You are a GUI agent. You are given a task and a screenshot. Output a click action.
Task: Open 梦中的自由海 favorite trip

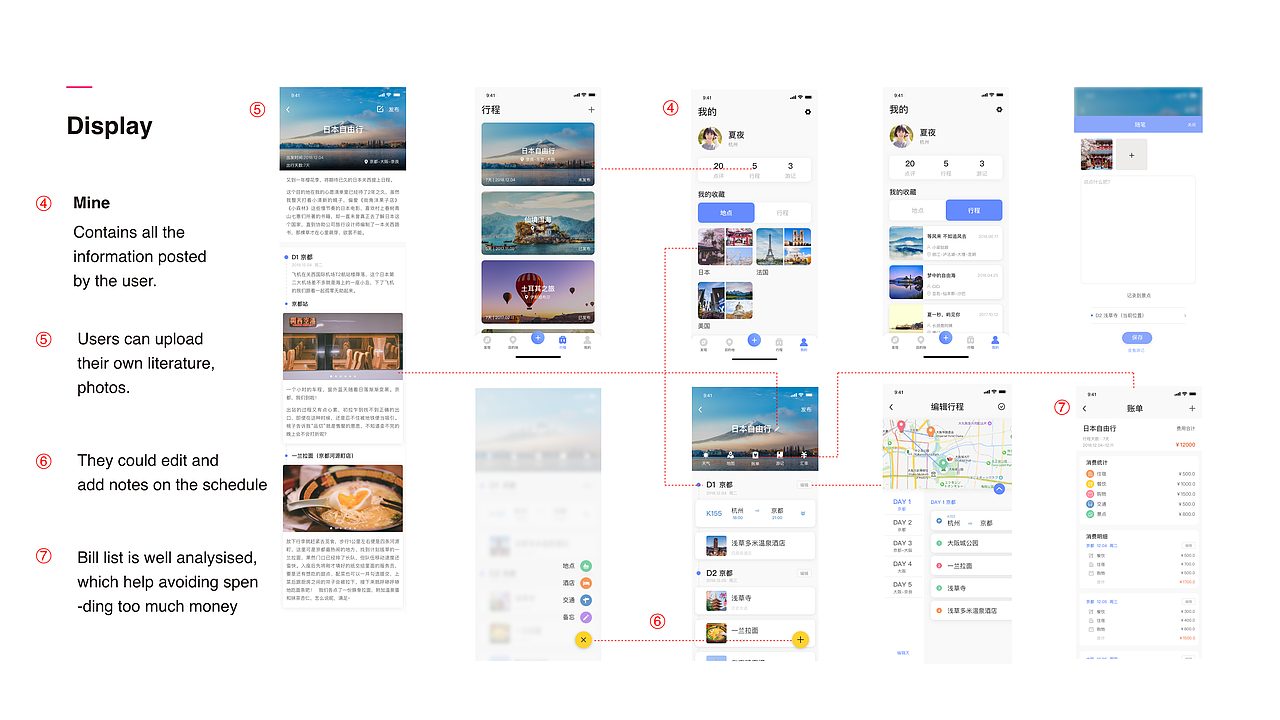[945, 282]
